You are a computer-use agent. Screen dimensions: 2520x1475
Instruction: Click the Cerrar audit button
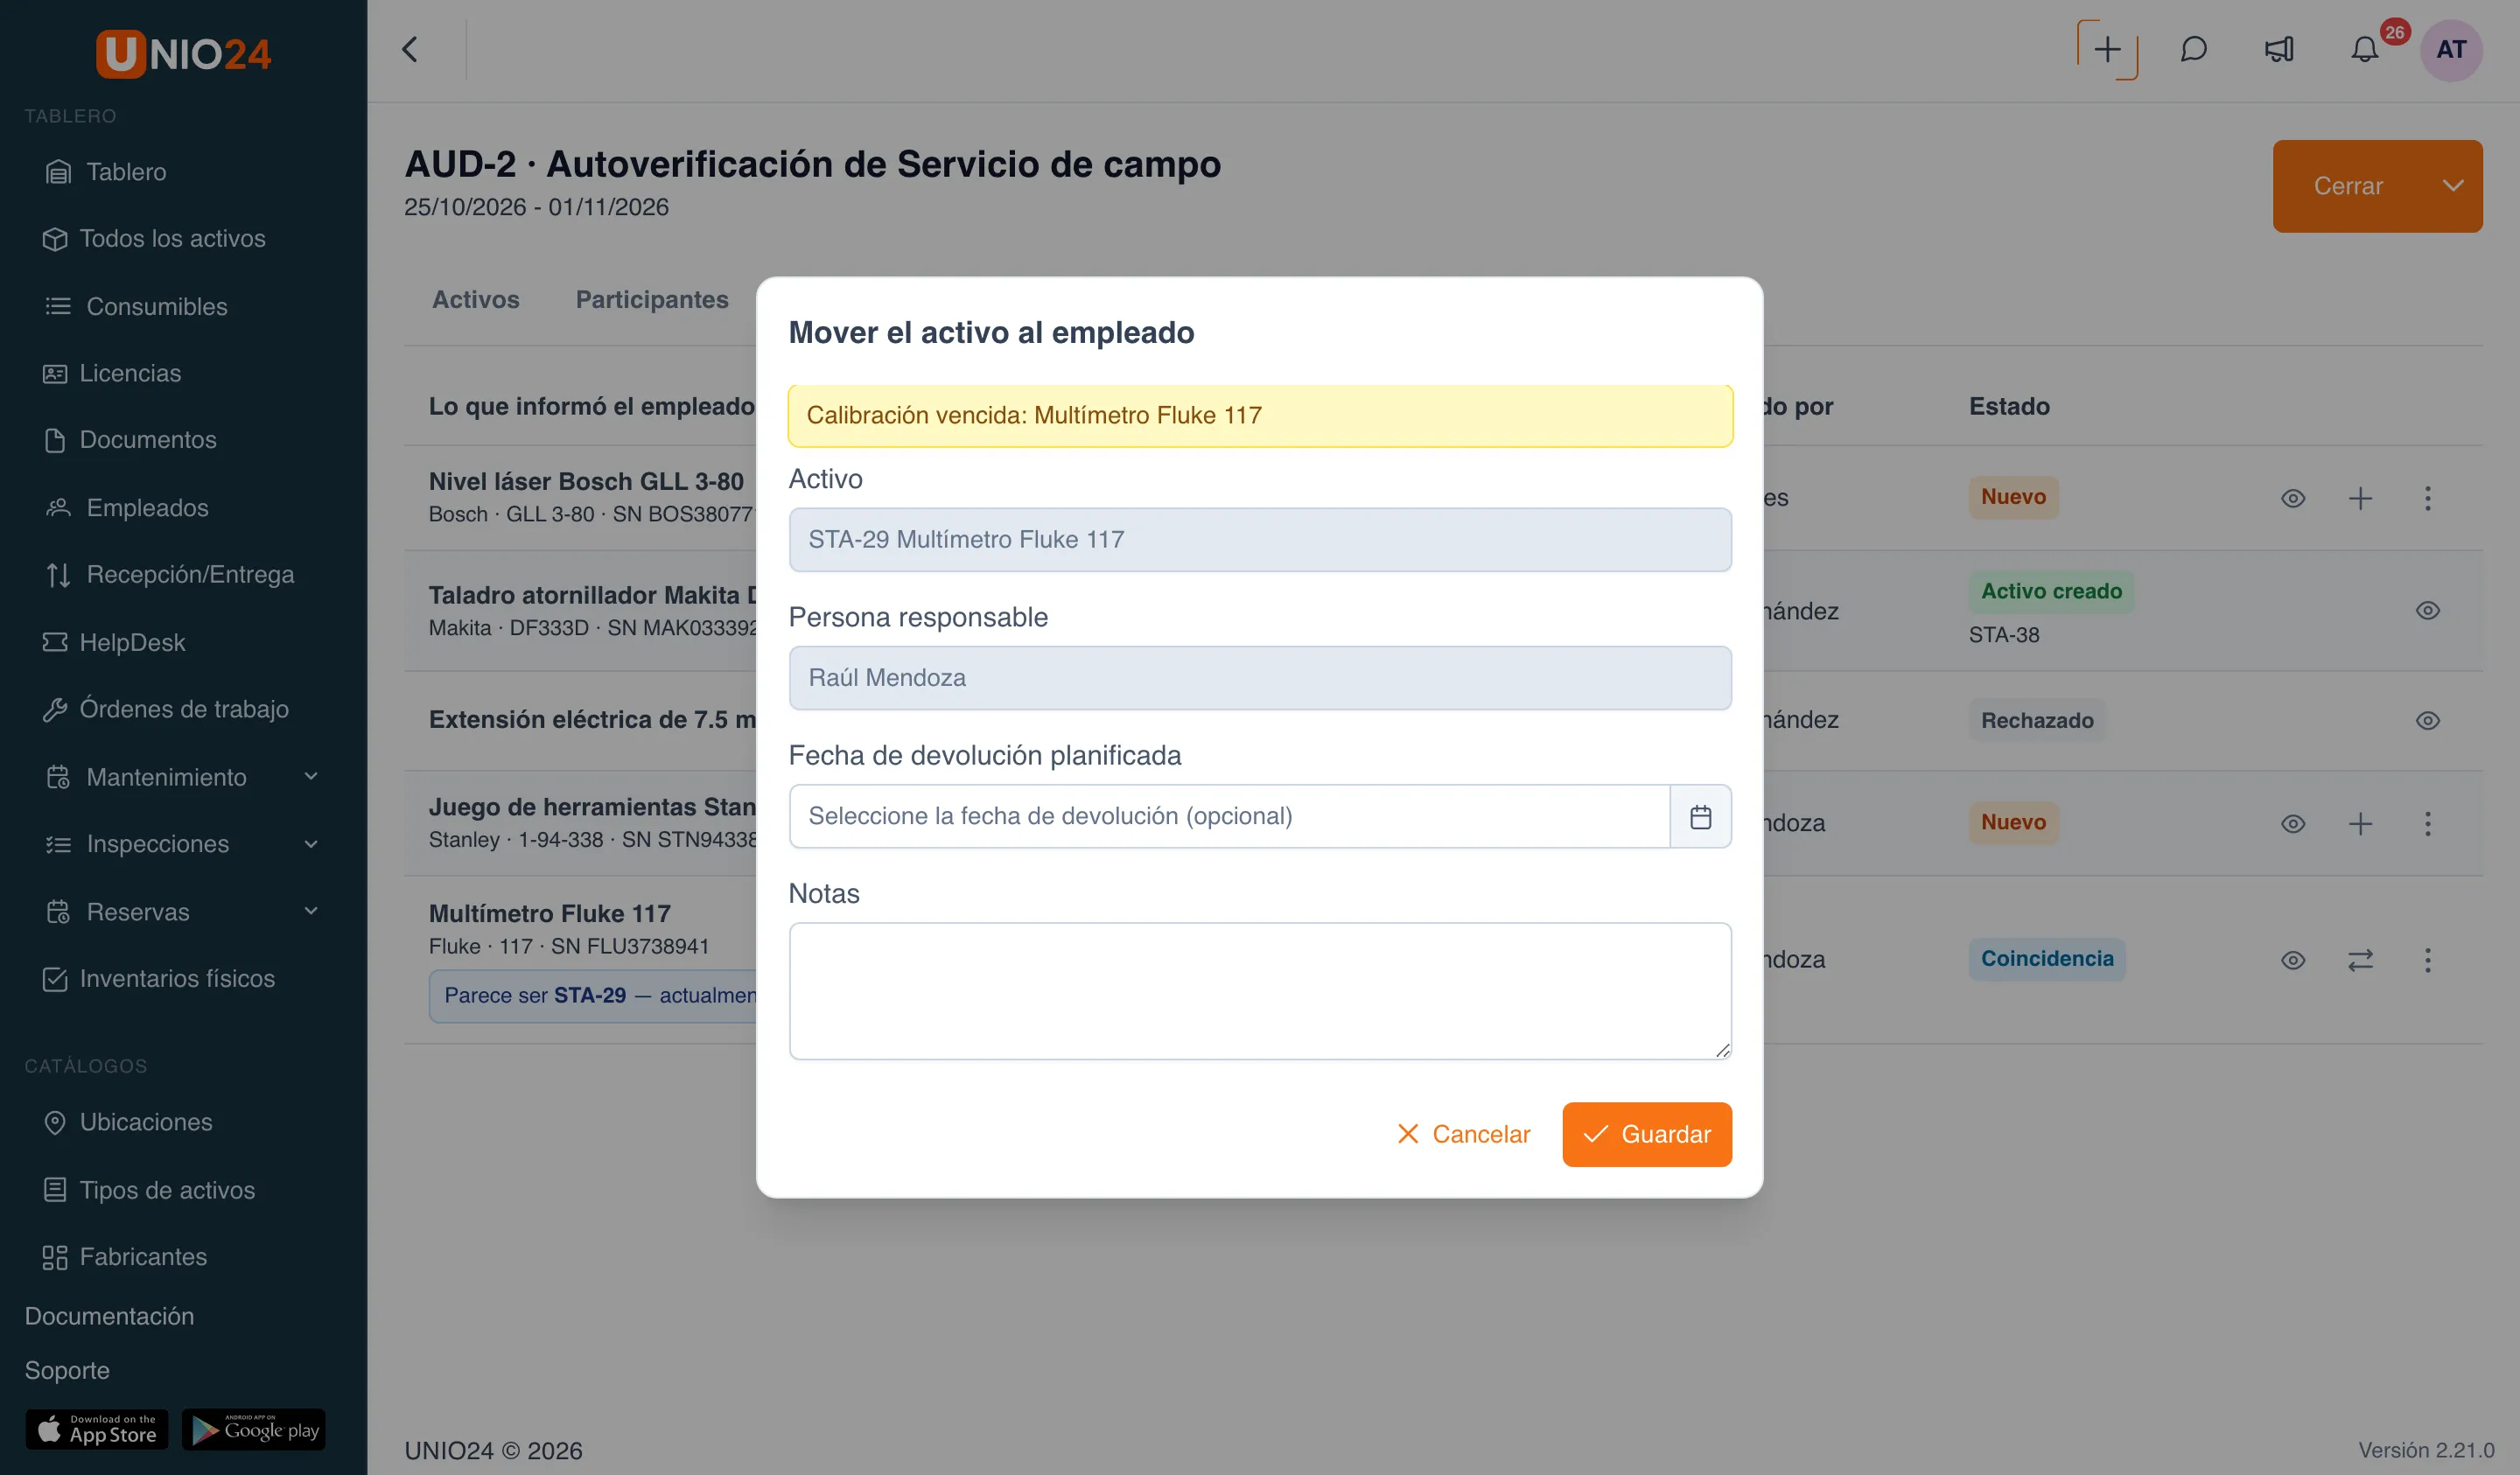click(x=2348, y=186)
